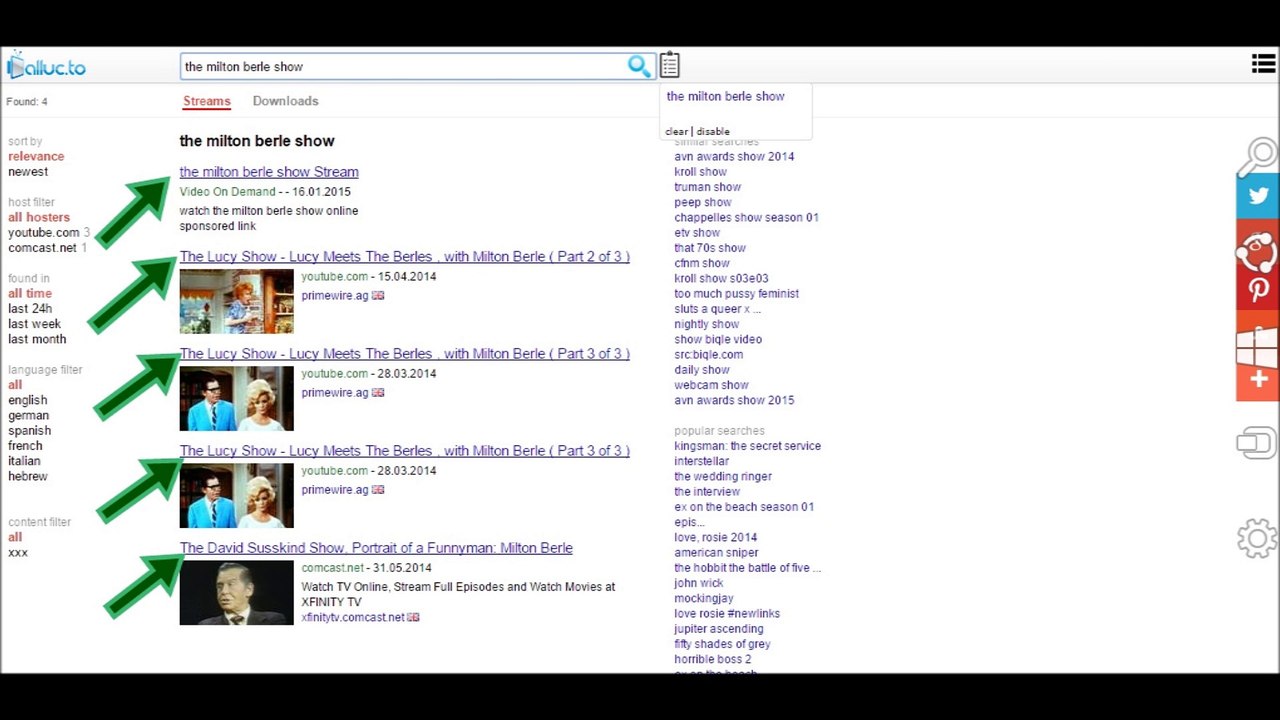Open popular search 'horrible boss 2'
The width and height of the screenshot is (1280, 720).
712,659
